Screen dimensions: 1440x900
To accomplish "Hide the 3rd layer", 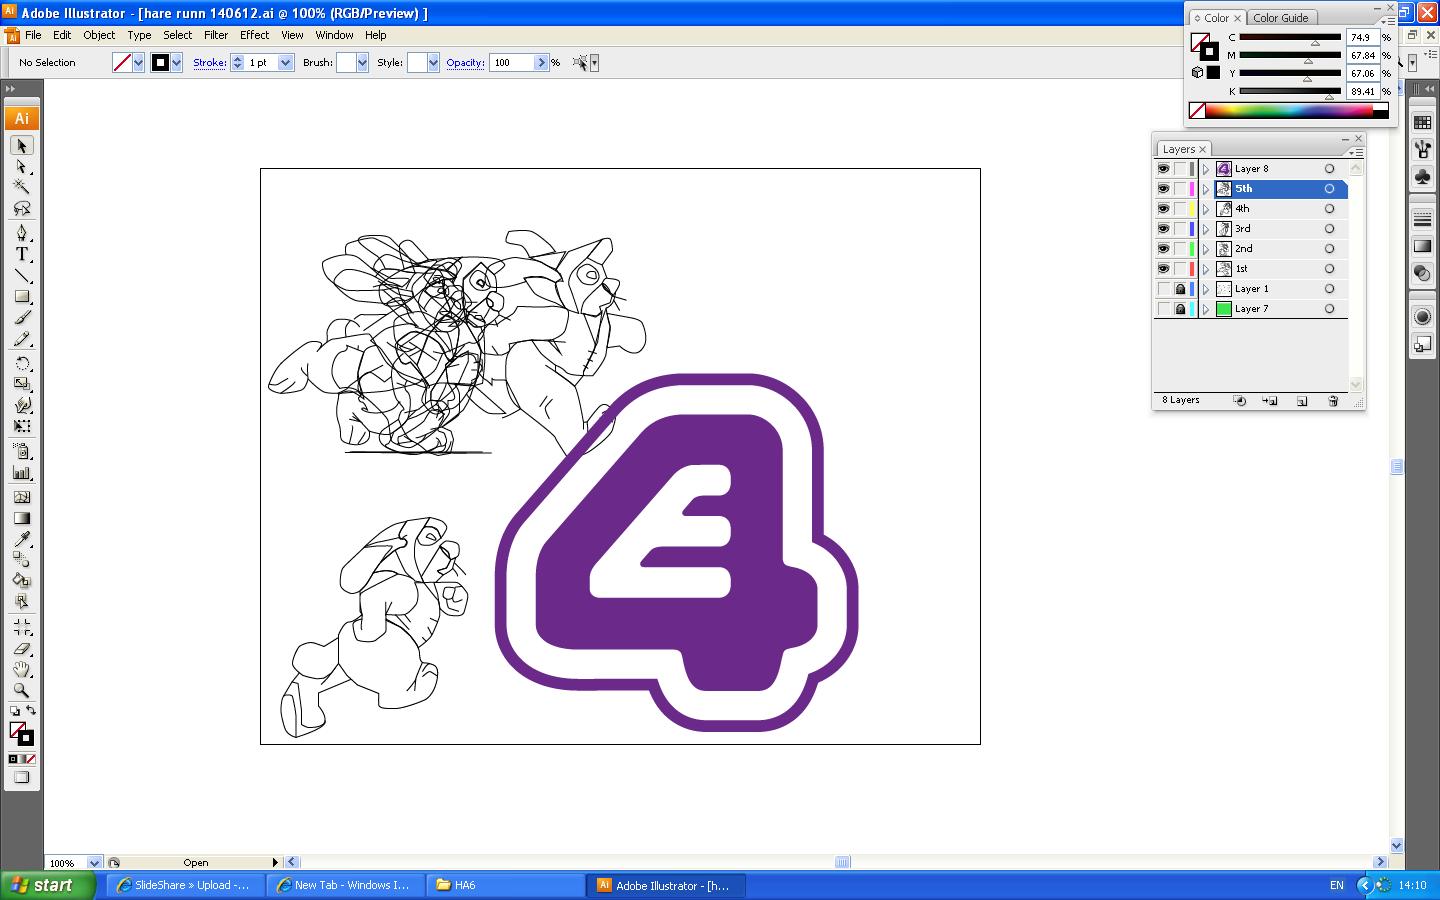I will 1163,229.
